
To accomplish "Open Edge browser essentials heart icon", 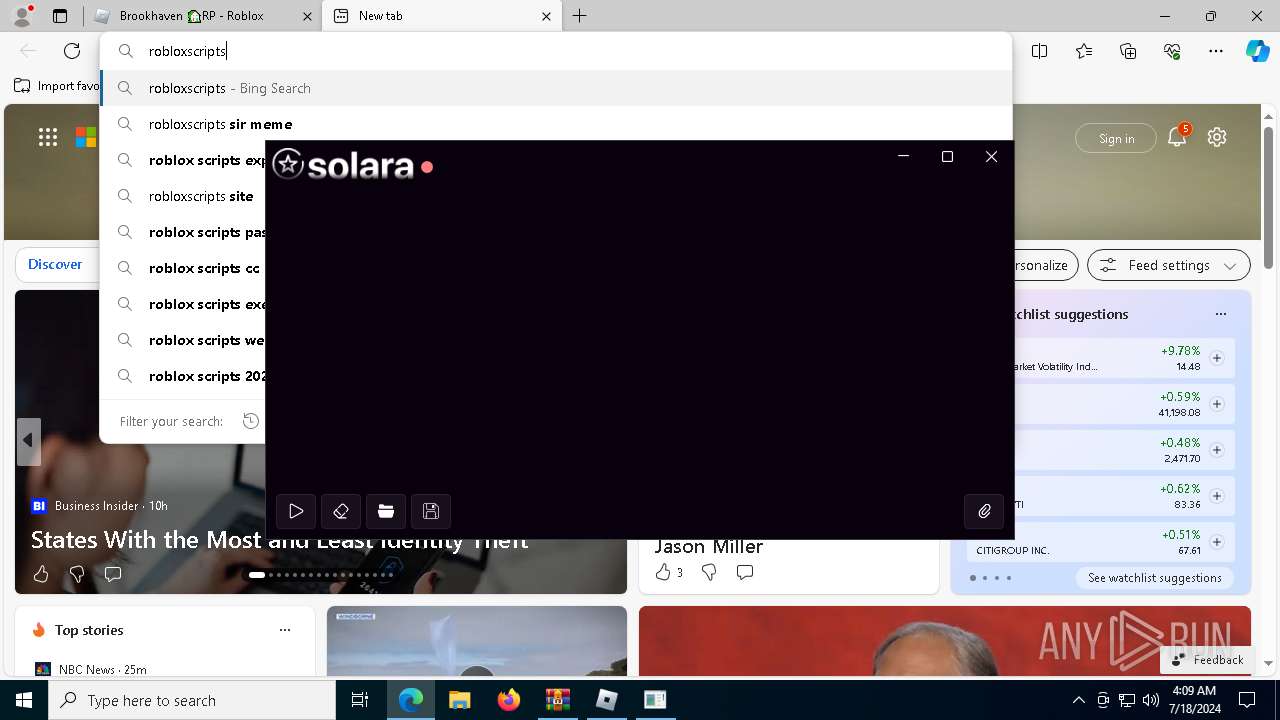I will click(x=1172, y=51).
